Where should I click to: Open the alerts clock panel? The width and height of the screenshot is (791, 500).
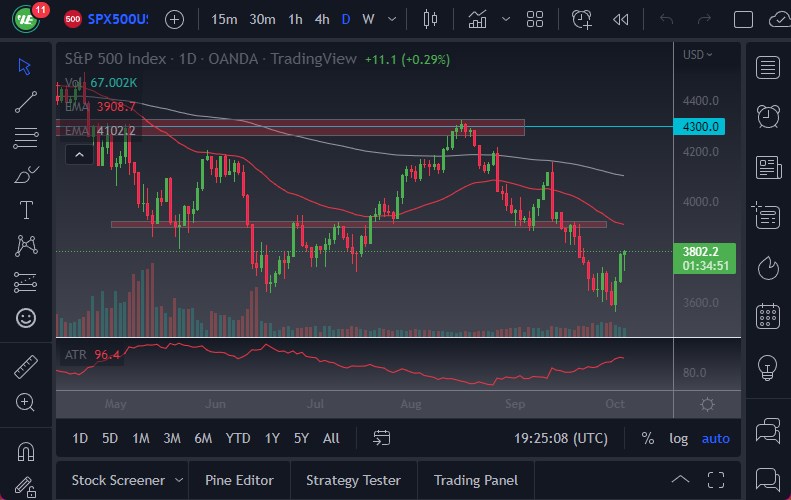pyautogui.click(x=768, y=116)
